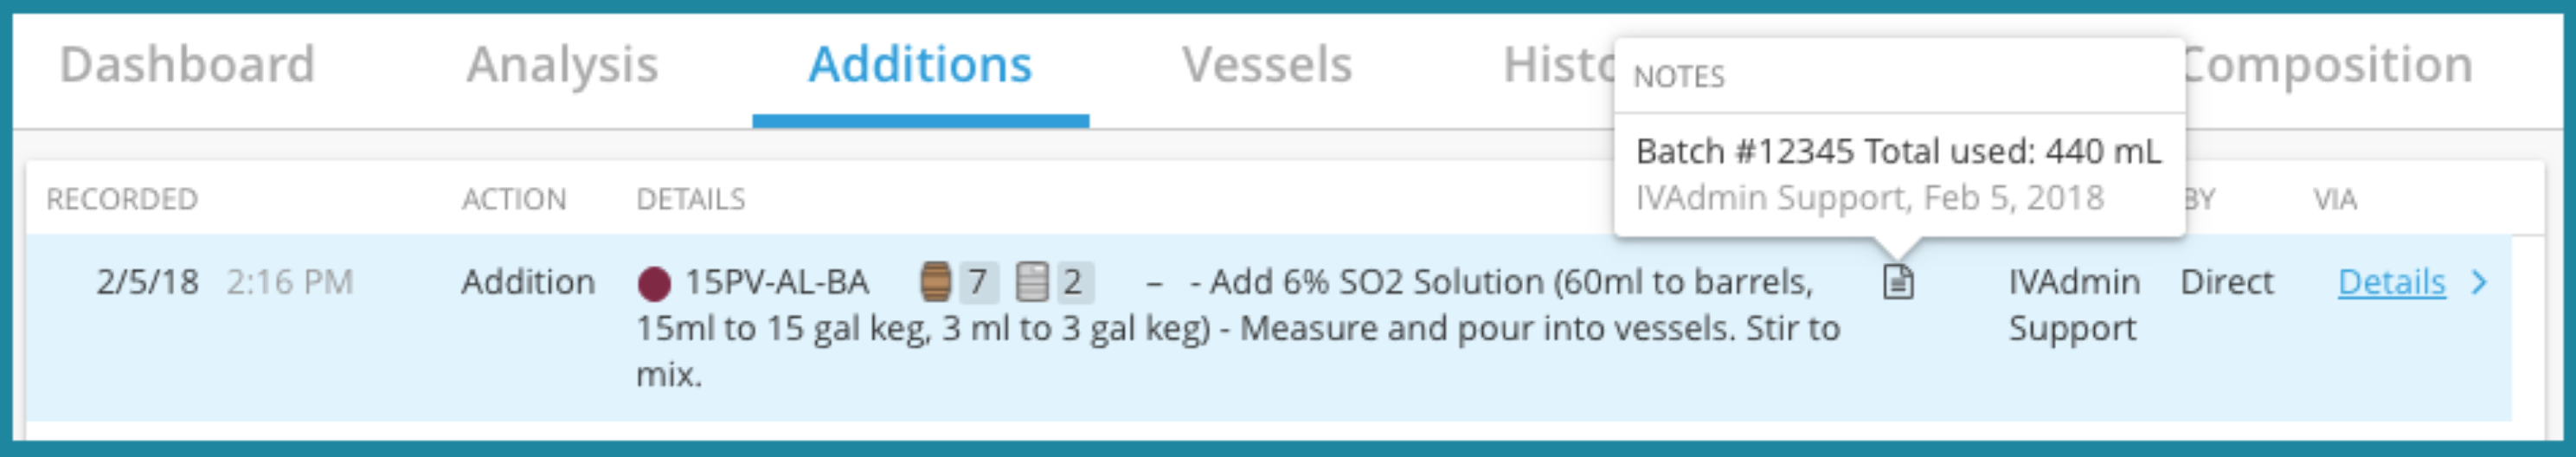The height and width of the screenshot is (457, 2576).
Task: Go to the Vessels tab
Action: click(1267, 65)
